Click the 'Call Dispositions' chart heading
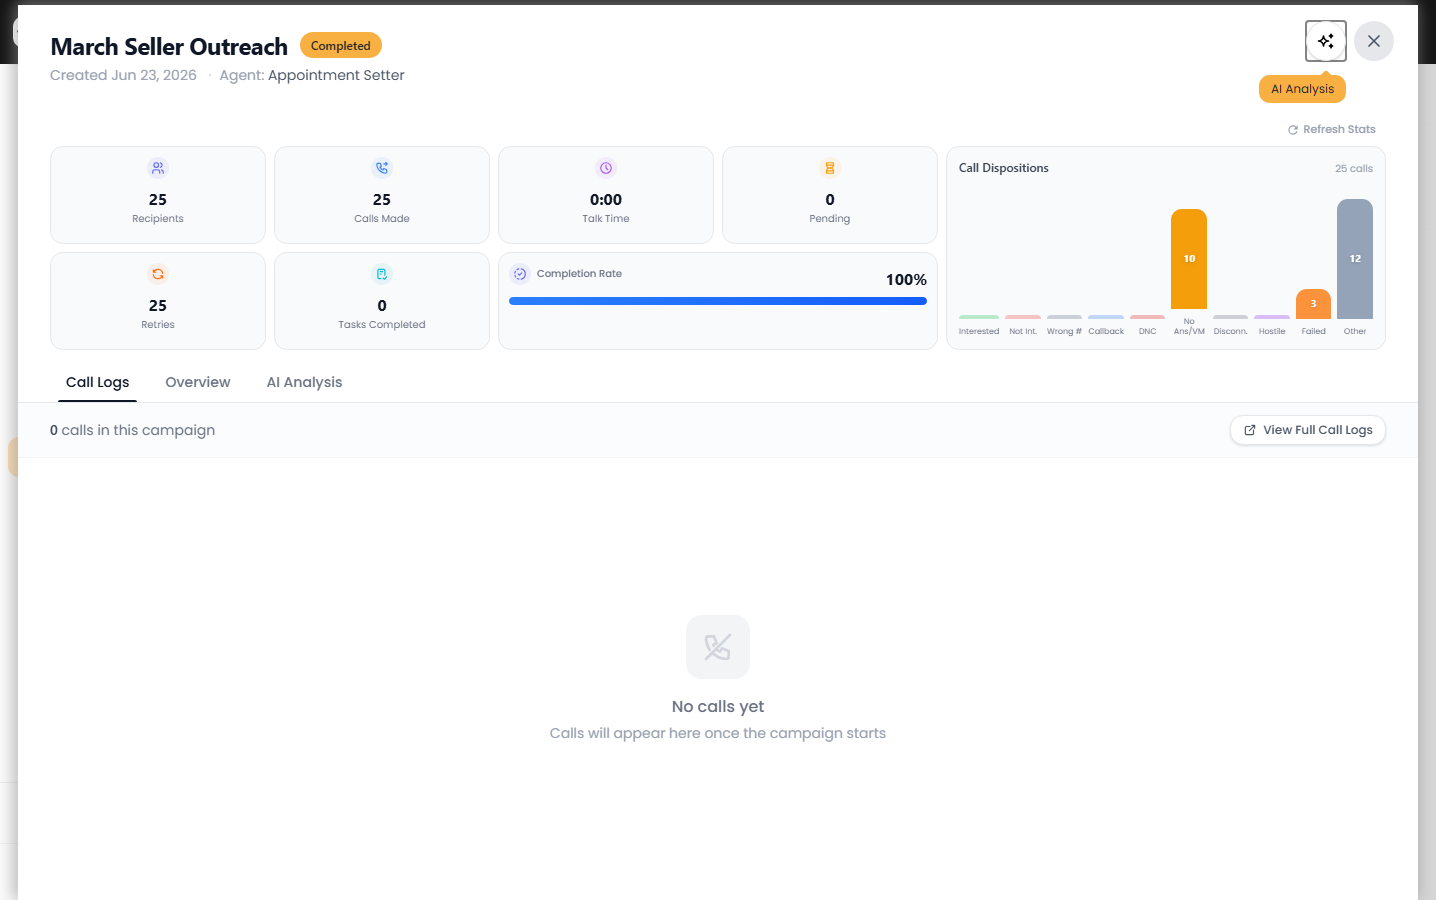The width and height of the screenshot is (1440, 900). 1004,168
